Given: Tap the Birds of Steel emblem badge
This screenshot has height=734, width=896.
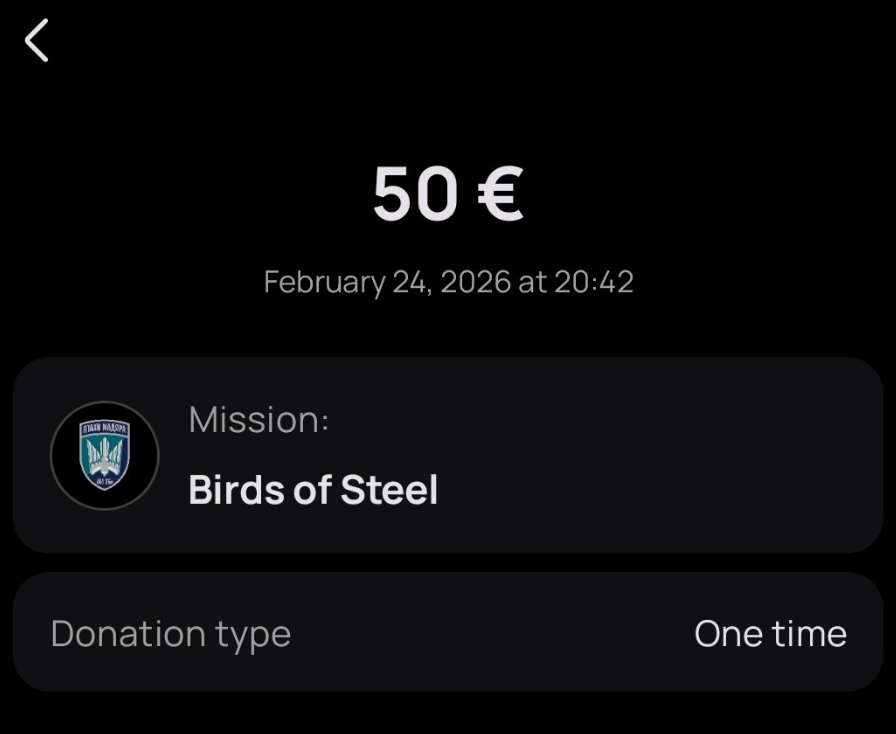Looking at the screenshot, I should (104, 456).
